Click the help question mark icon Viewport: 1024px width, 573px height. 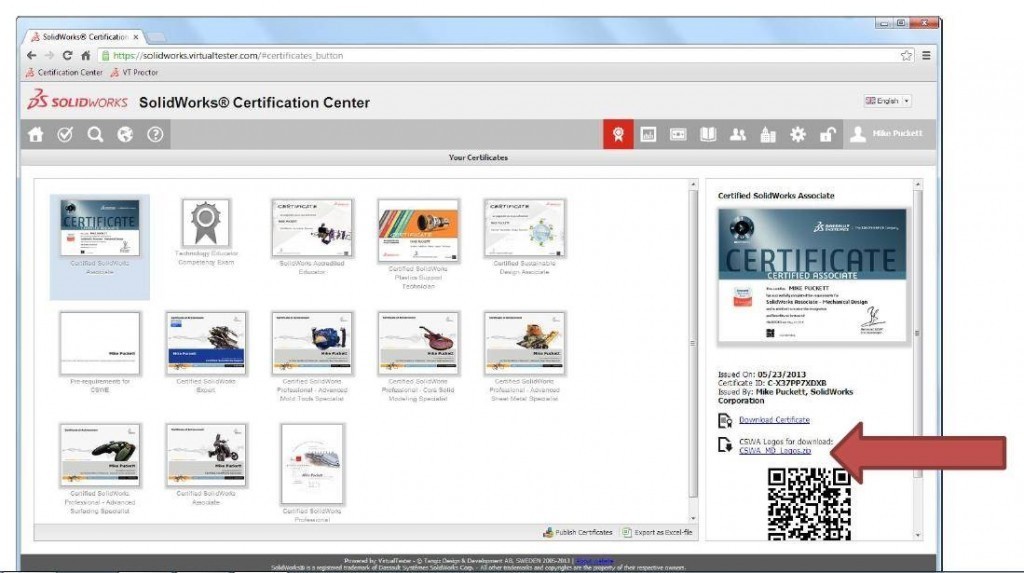click(x=155, y=135)
